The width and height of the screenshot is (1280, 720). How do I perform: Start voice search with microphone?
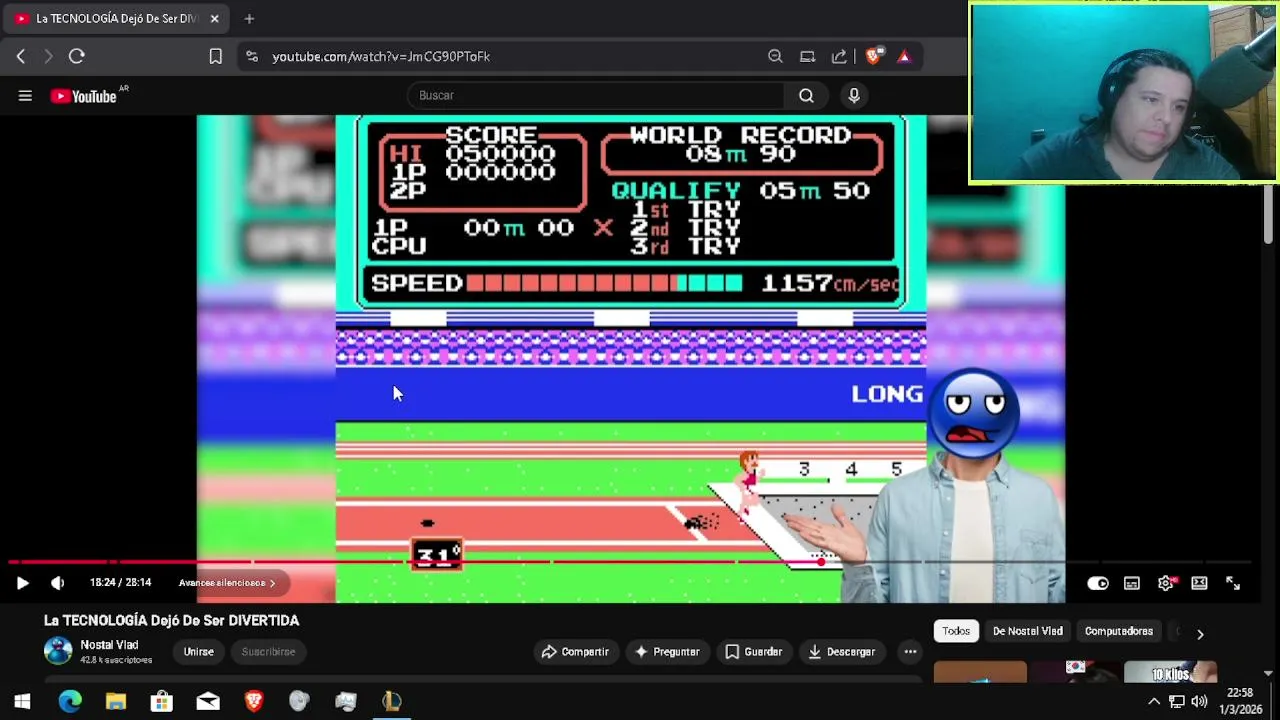[x=854, y=95]
